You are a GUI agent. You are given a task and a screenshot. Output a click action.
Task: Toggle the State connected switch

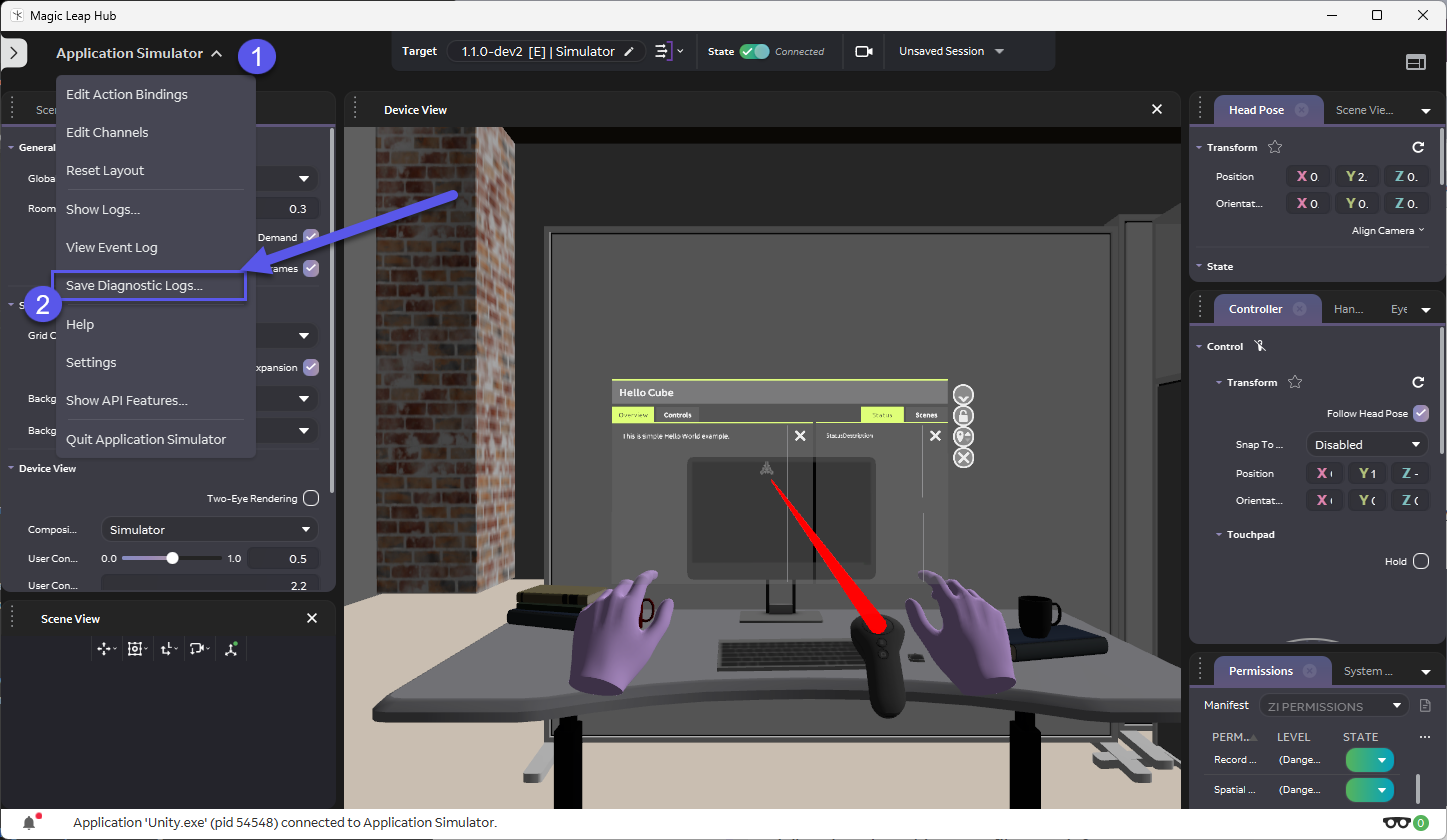coord(754,52)
